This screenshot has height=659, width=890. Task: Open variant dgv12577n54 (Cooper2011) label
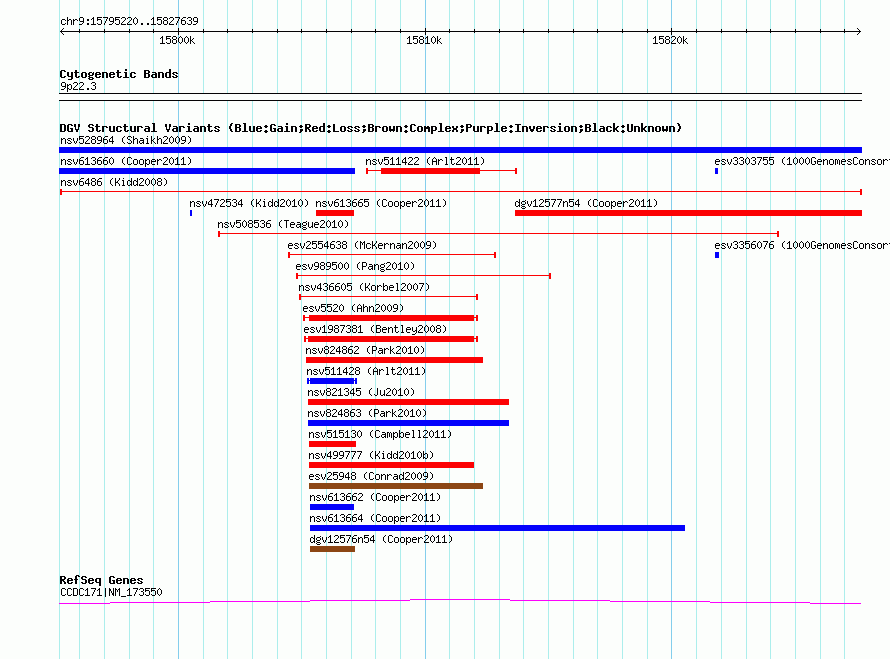click(x=586, y=203)
